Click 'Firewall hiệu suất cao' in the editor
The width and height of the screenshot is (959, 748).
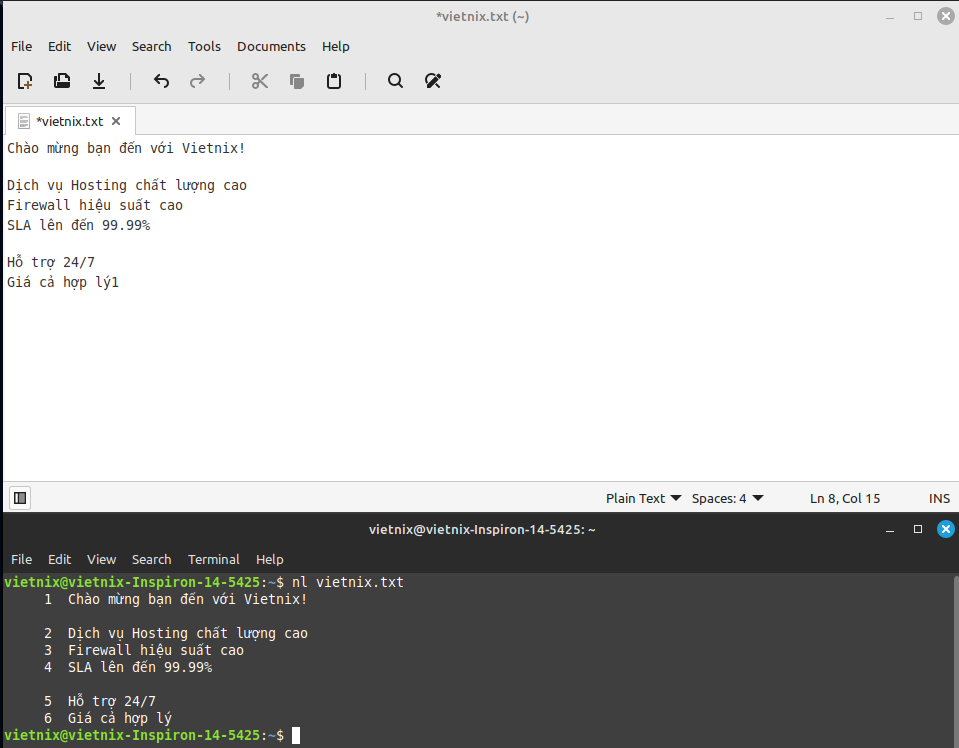[95, 205]
